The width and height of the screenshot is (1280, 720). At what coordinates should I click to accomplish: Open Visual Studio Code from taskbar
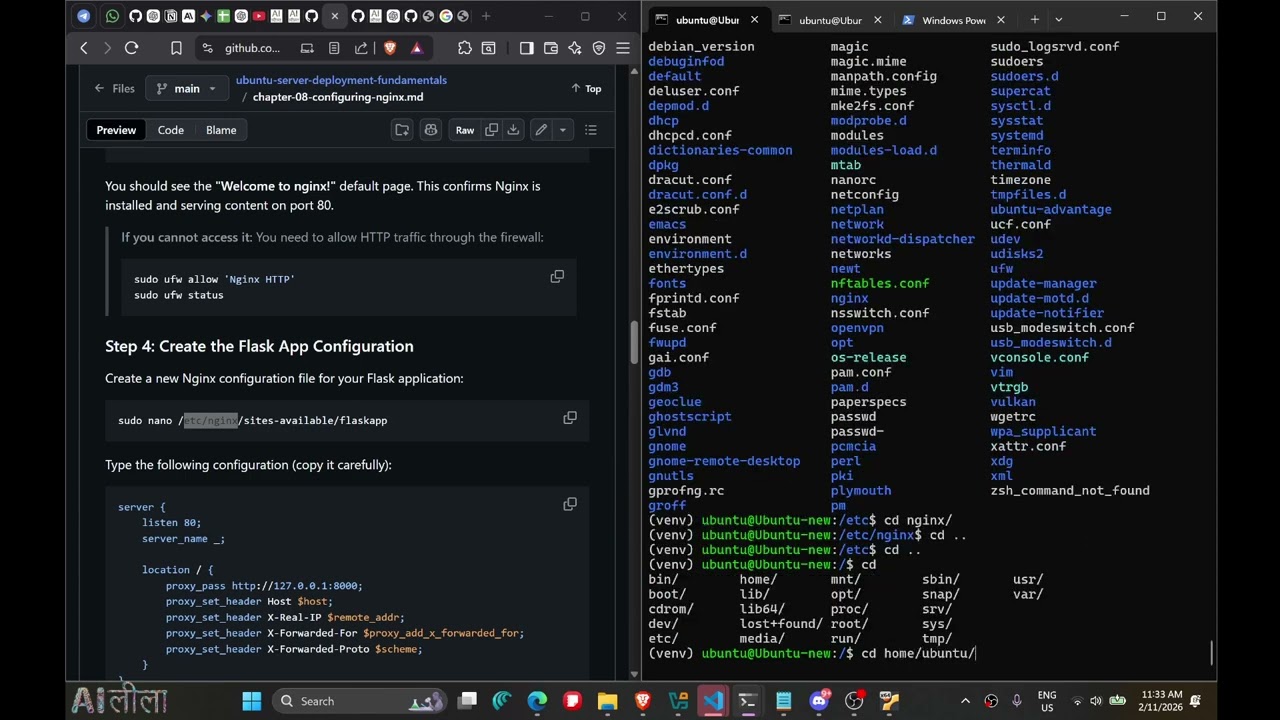[x=713, y=701]
